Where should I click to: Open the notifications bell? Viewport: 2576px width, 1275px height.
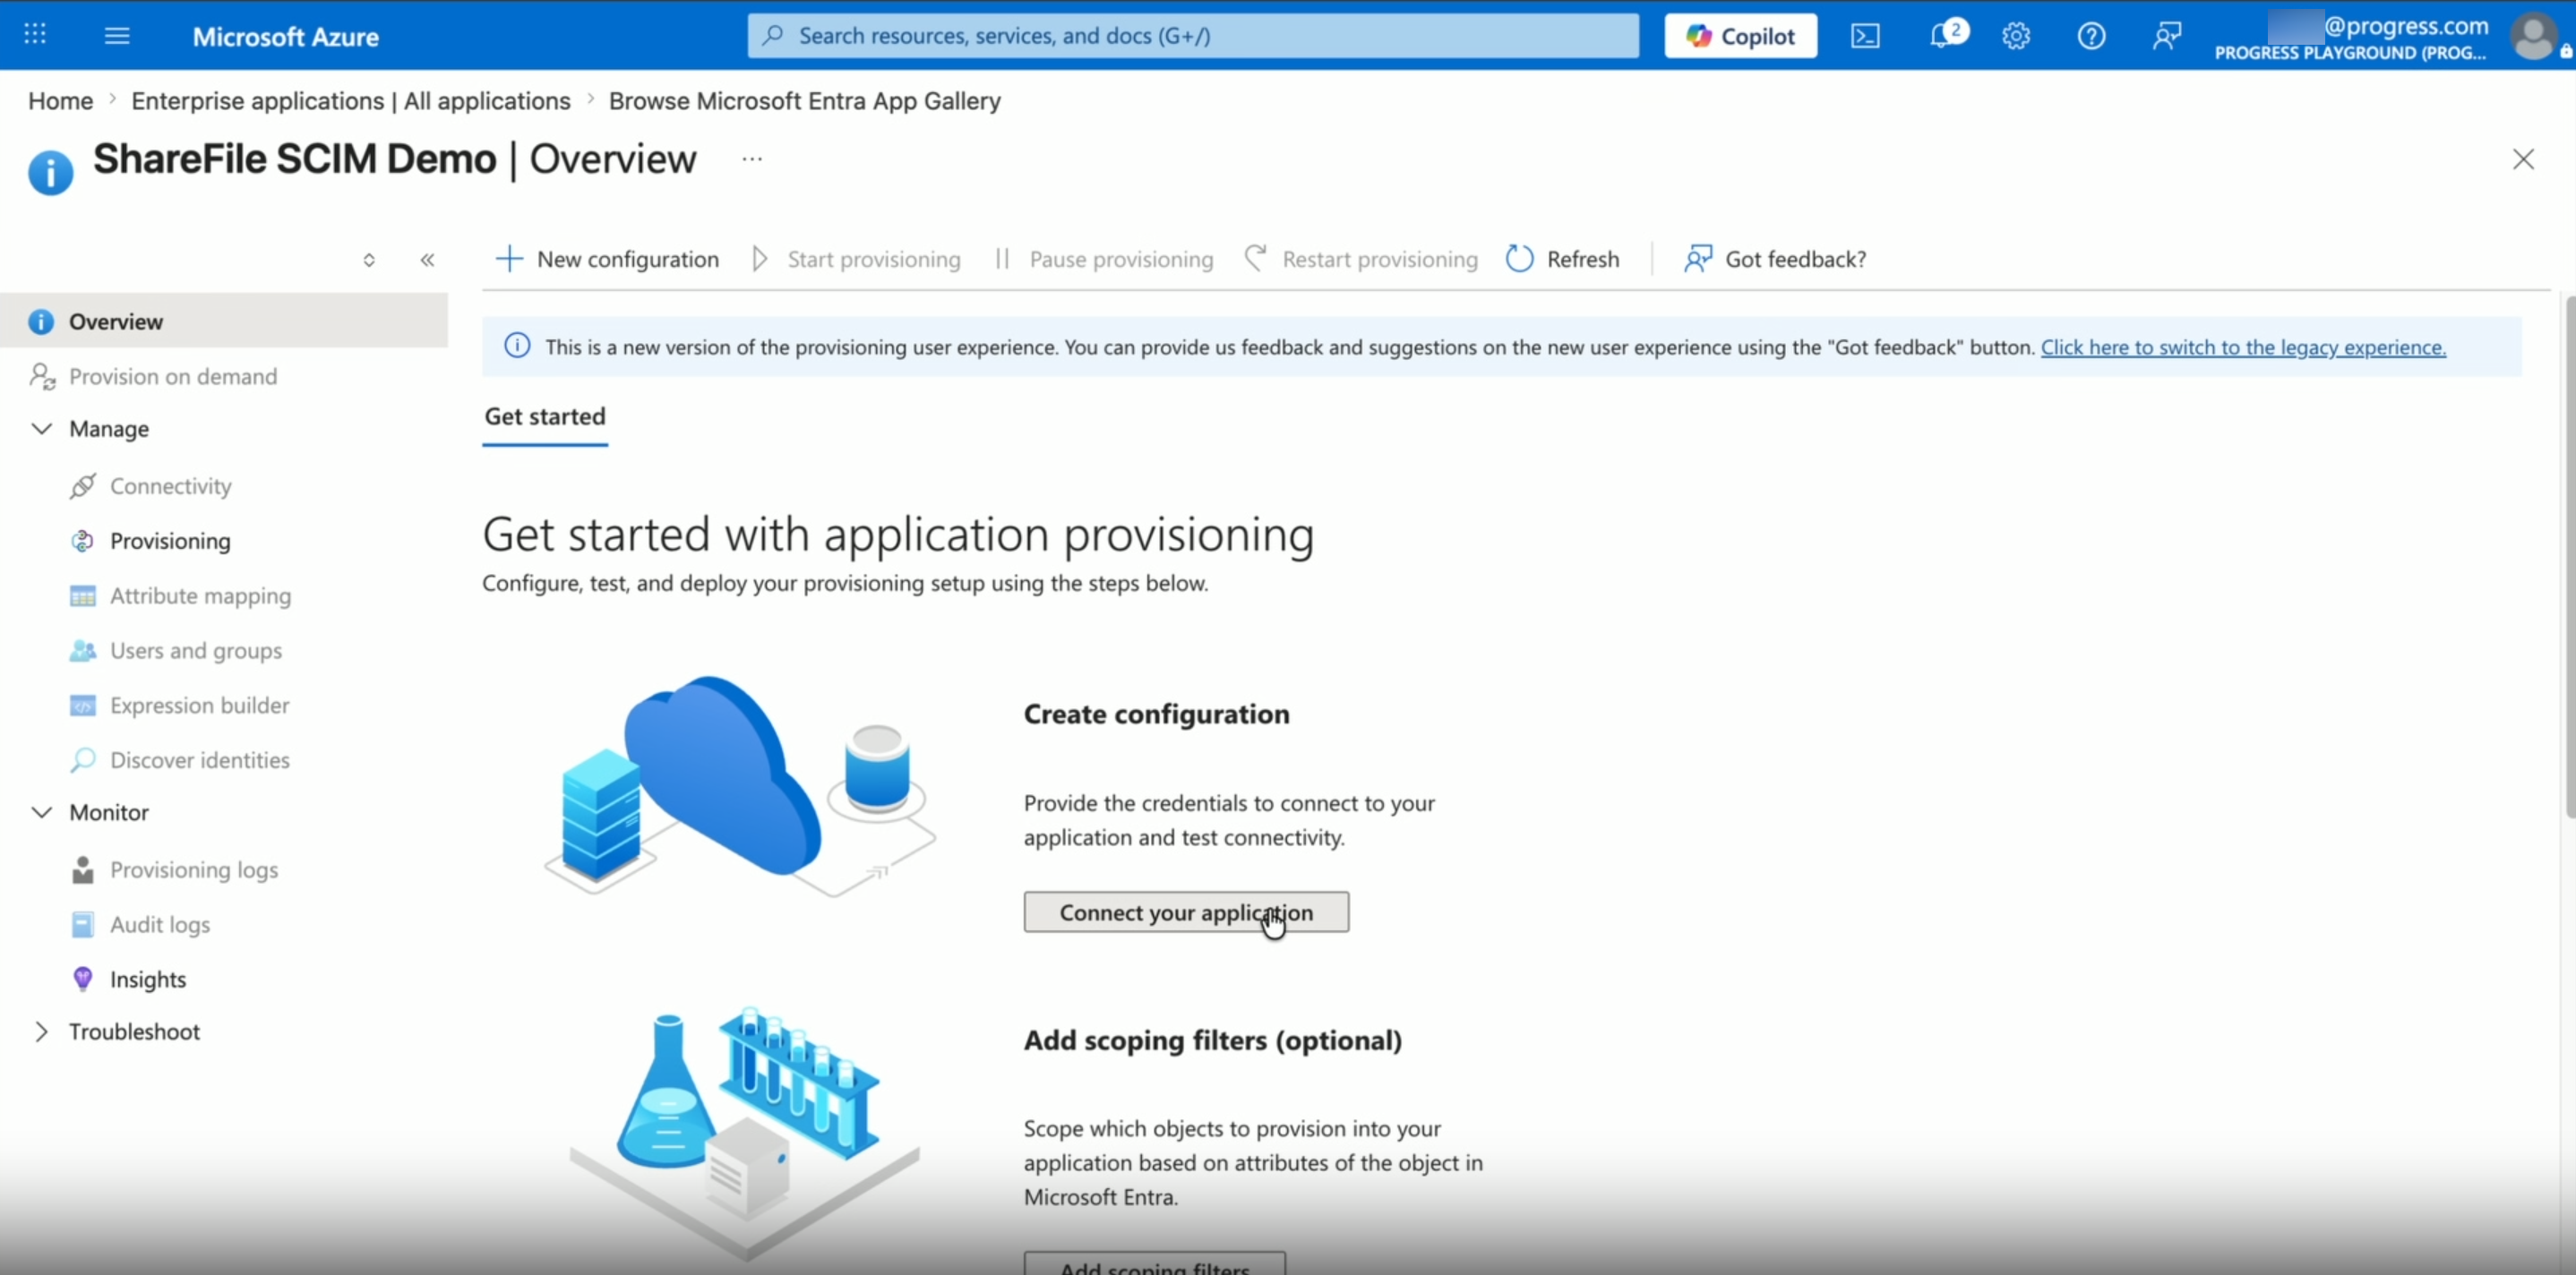pos(1946,35)
